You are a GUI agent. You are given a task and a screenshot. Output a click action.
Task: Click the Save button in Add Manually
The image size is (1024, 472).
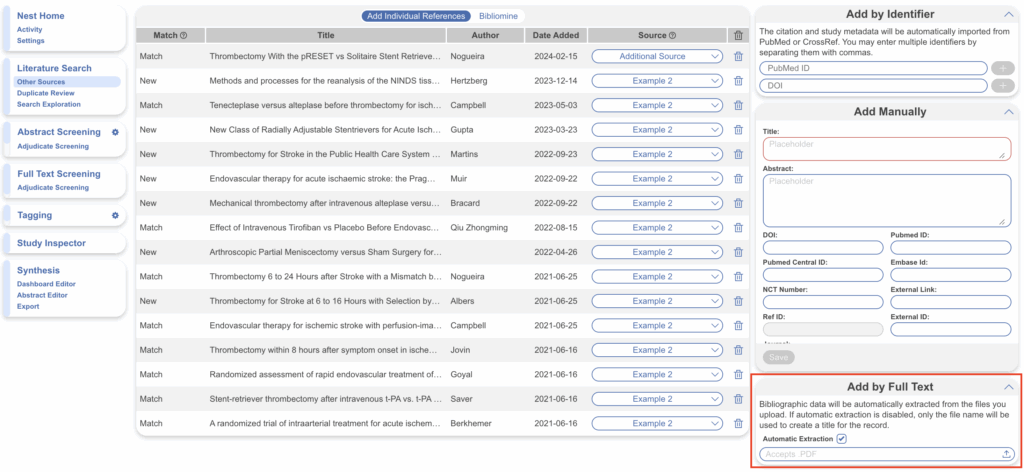(x=778, y=357)
